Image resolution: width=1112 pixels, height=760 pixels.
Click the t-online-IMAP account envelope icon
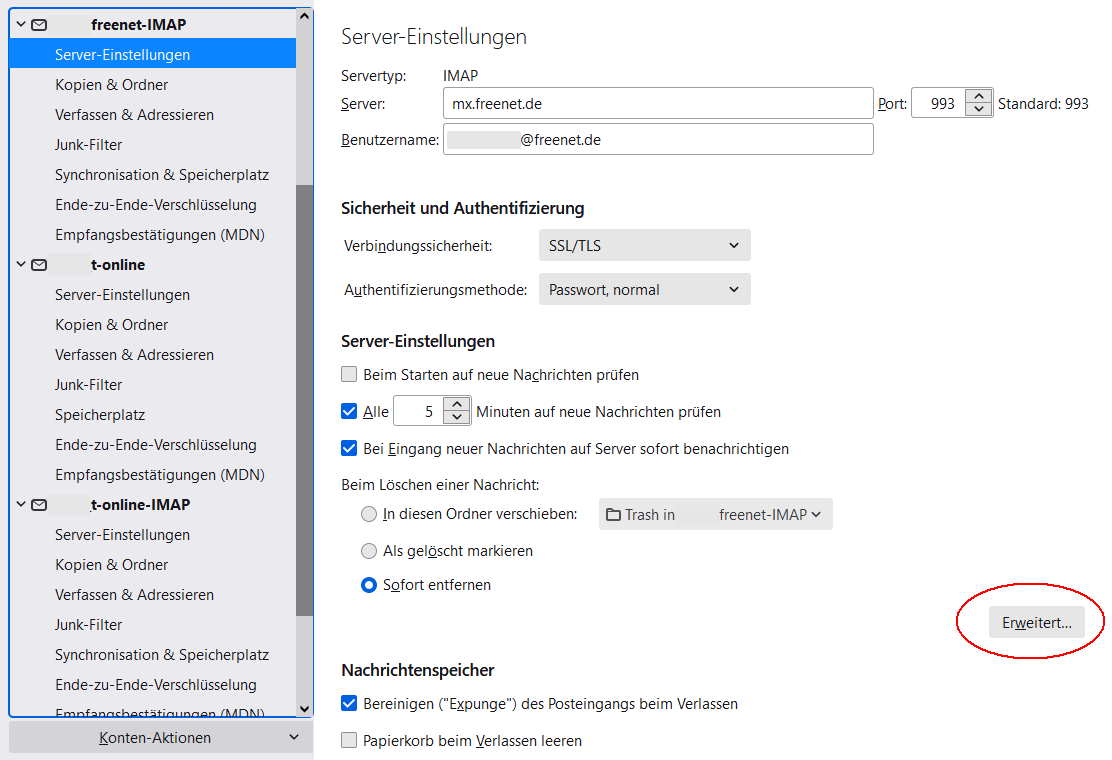coord(39,505)
